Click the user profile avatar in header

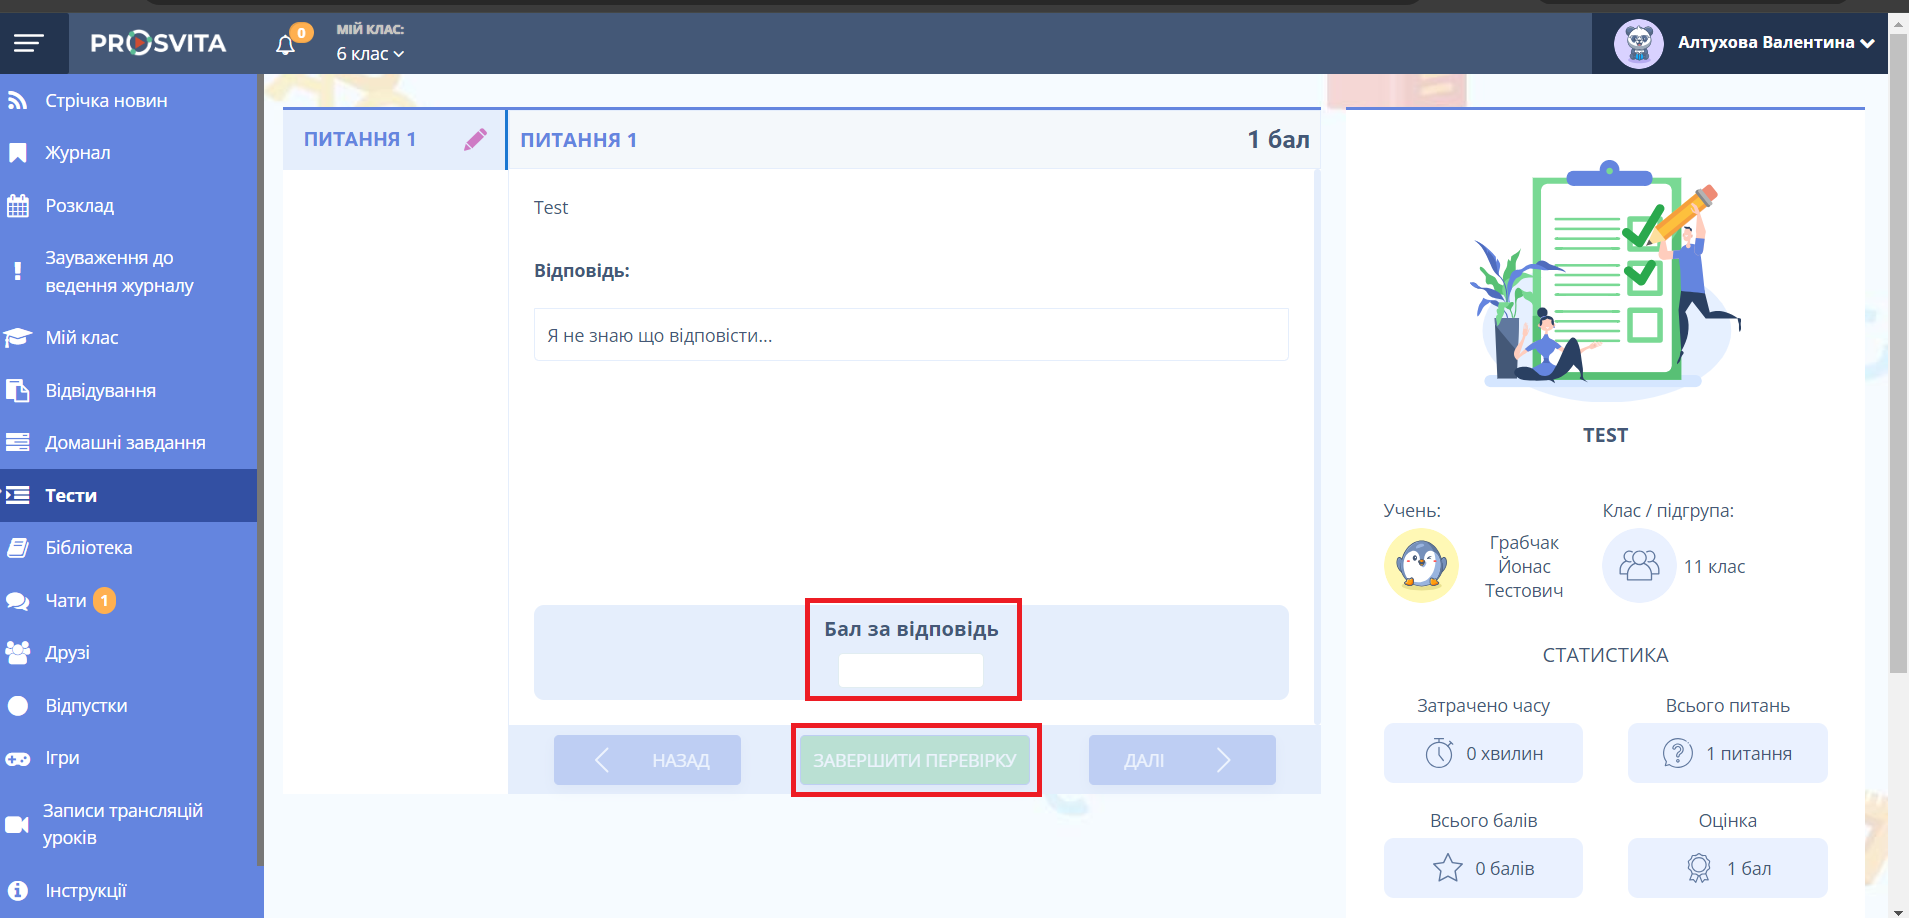[x=1638, y=43]
